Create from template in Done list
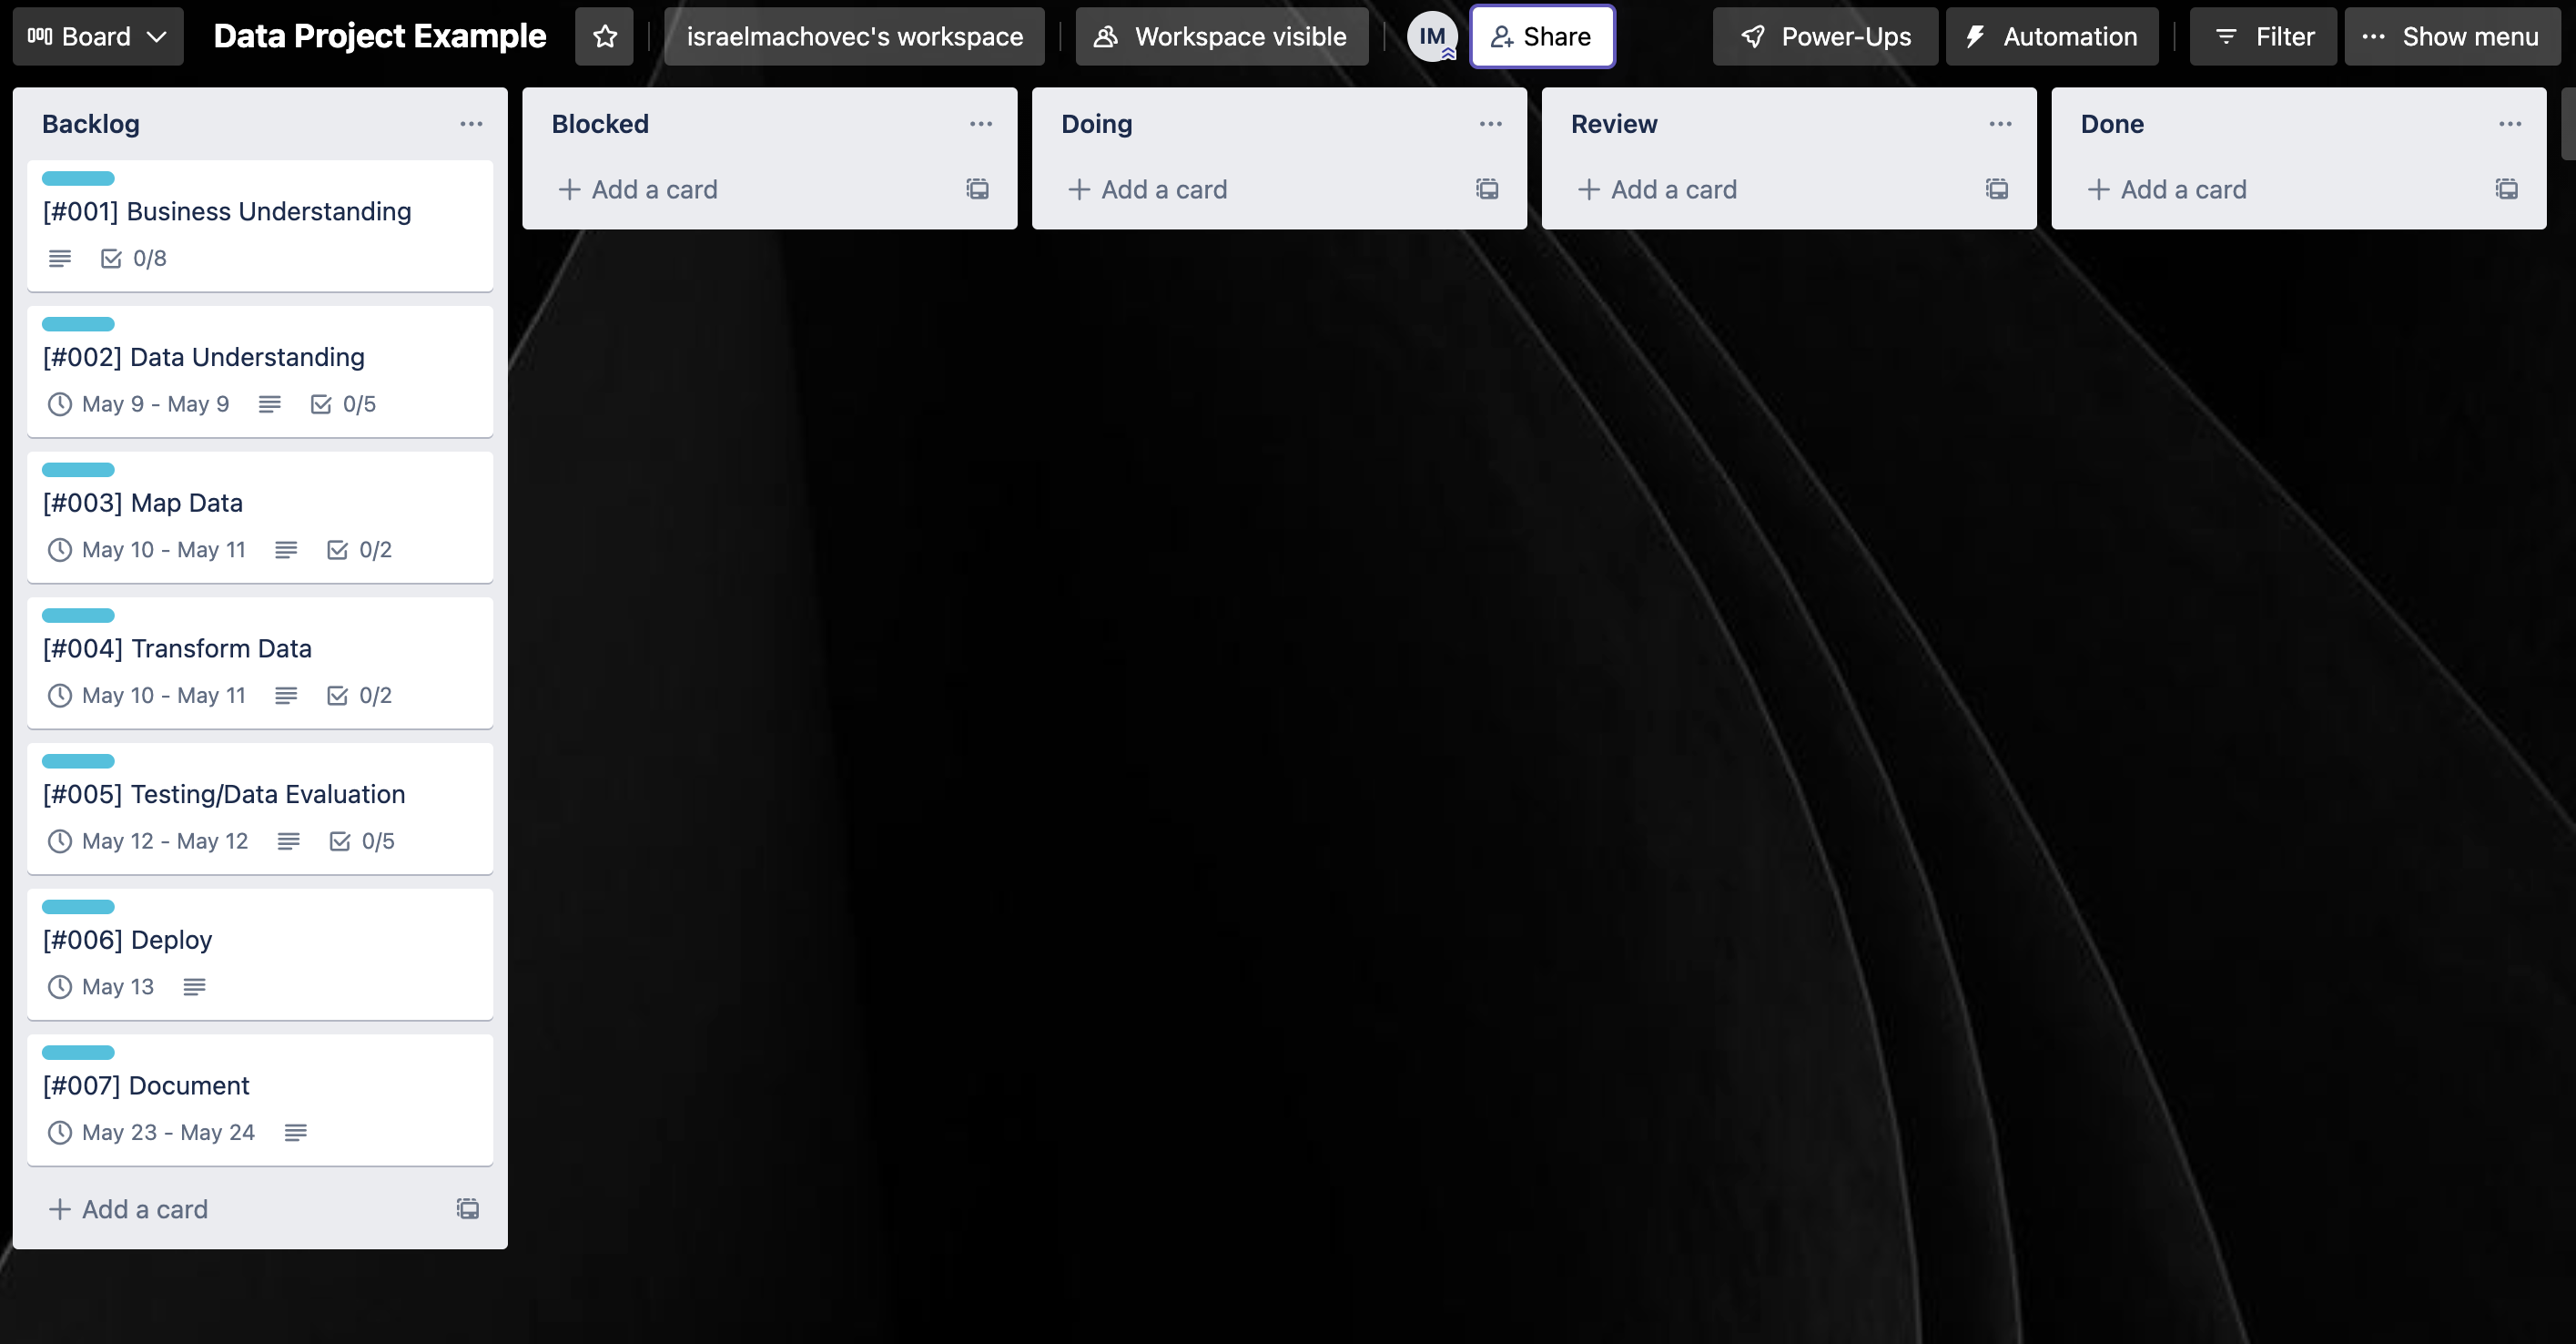The height and width of the screenshot is (1344, 2576). [2507, 189]
